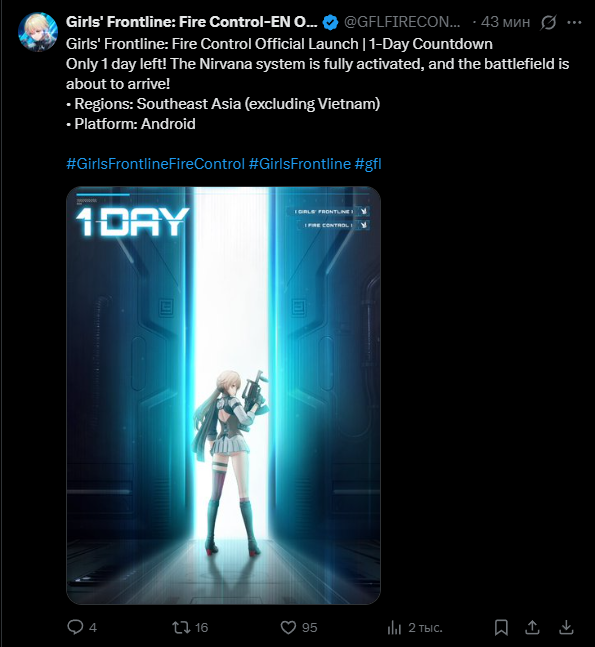This screenshot has width=595, height=647.
Task: Enlarge the 1 DAY countdown image
Action: tap(223, 395)
